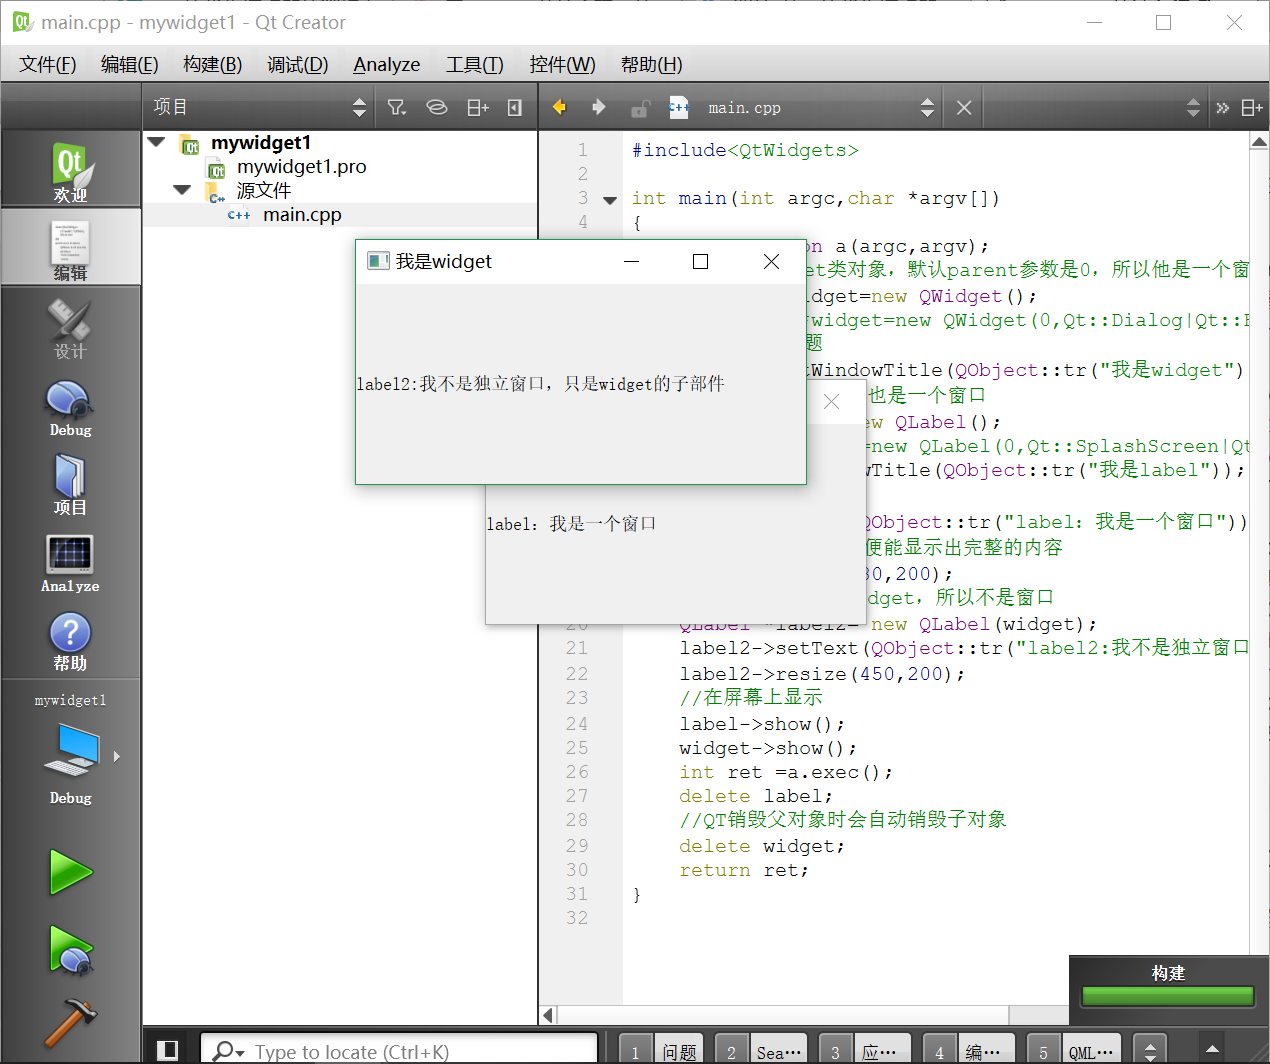Collapse the mywidget1 project node

point(156,142)
